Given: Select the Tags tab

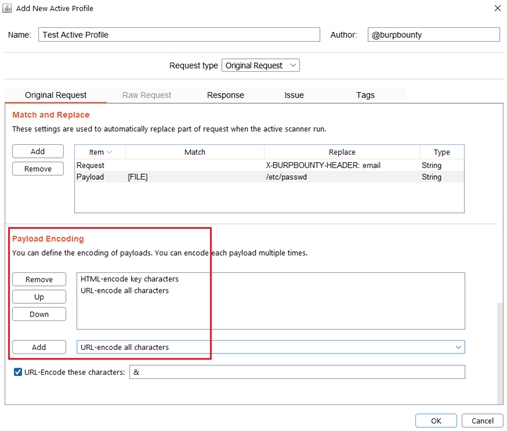Looking at the screenshot, I should point(365,95).
